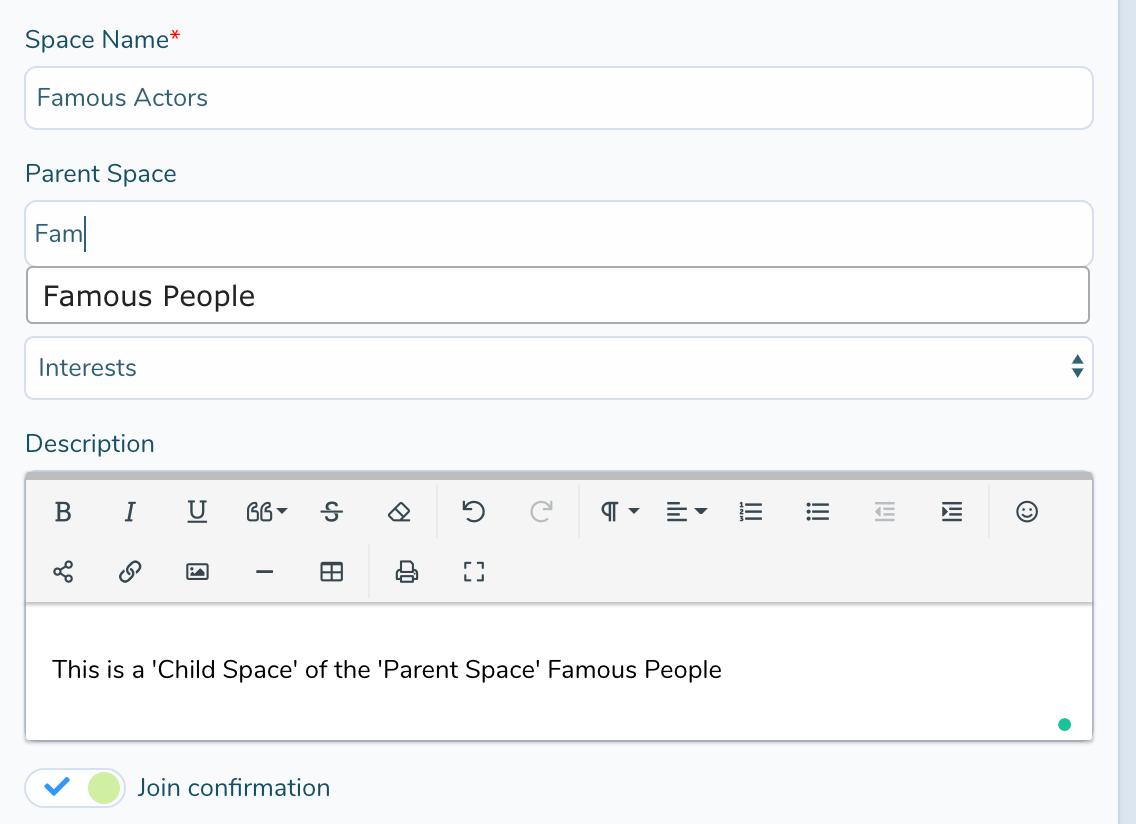1136x824 pixels.
Task: Insert a hyperlink
Action: pyautogui.click(x=130, y=572)
